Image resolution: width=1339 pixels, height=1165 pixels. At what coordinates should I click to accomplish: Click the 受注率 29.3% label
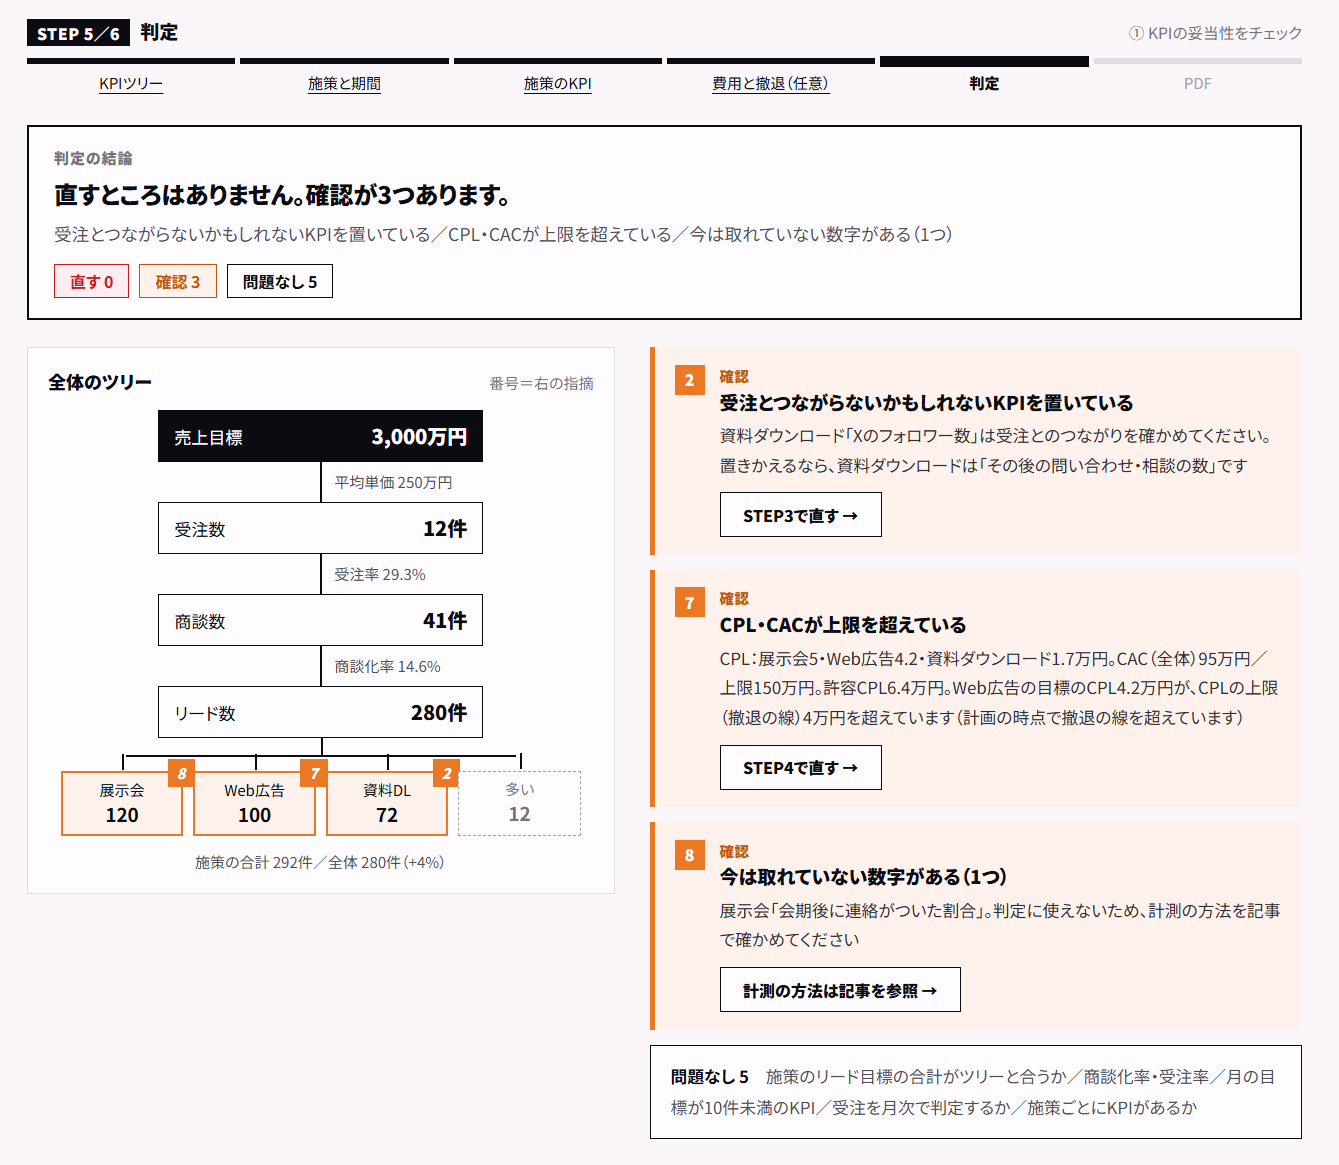[x=380, y=574]
